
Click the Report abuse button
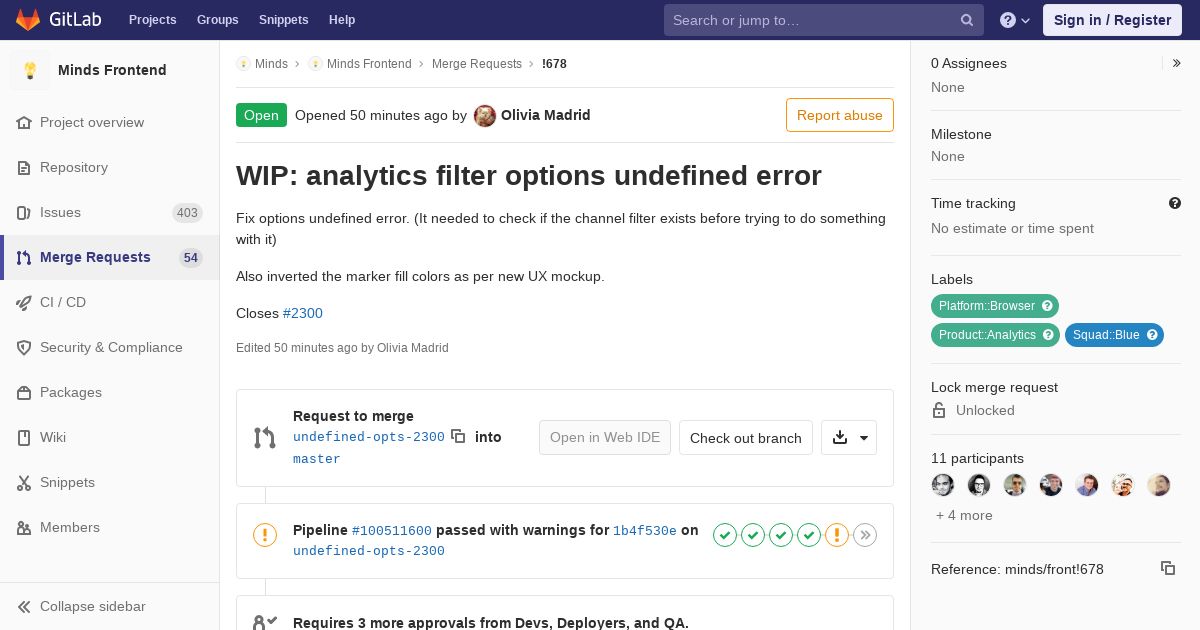click(840, 115)
